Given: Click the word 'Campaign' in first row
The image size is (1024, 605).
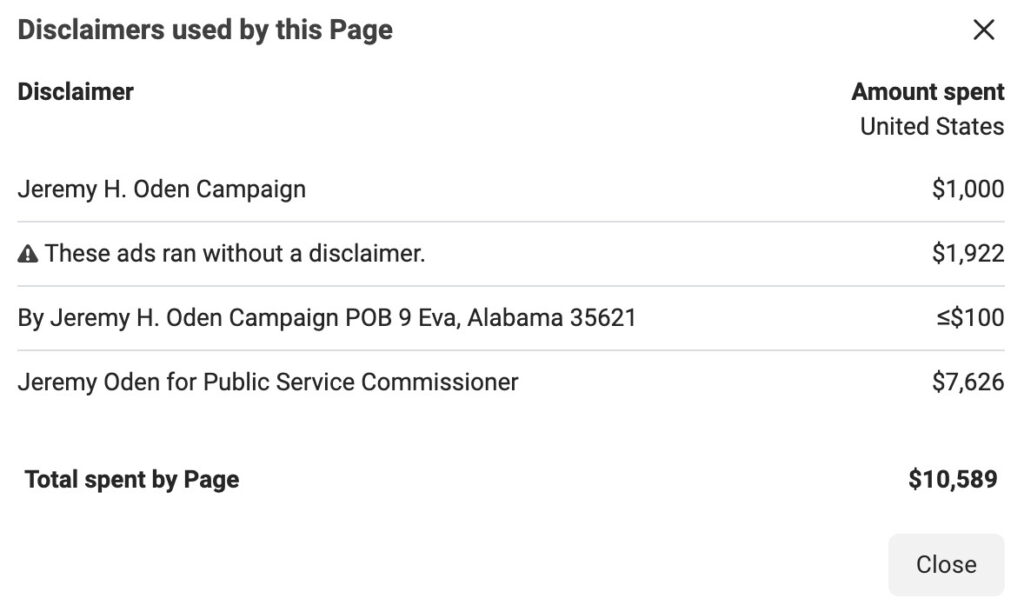Looking at the screenshot, I should [x=251, y=189].
